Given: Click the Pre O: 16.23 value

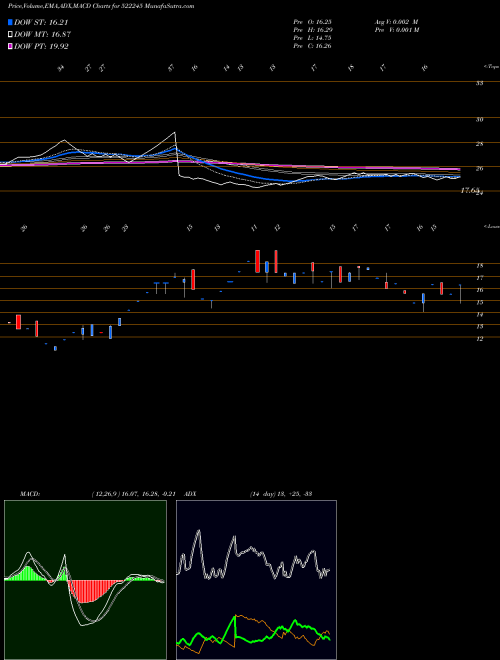Looking at the screenshot, I should click(312, 22).
